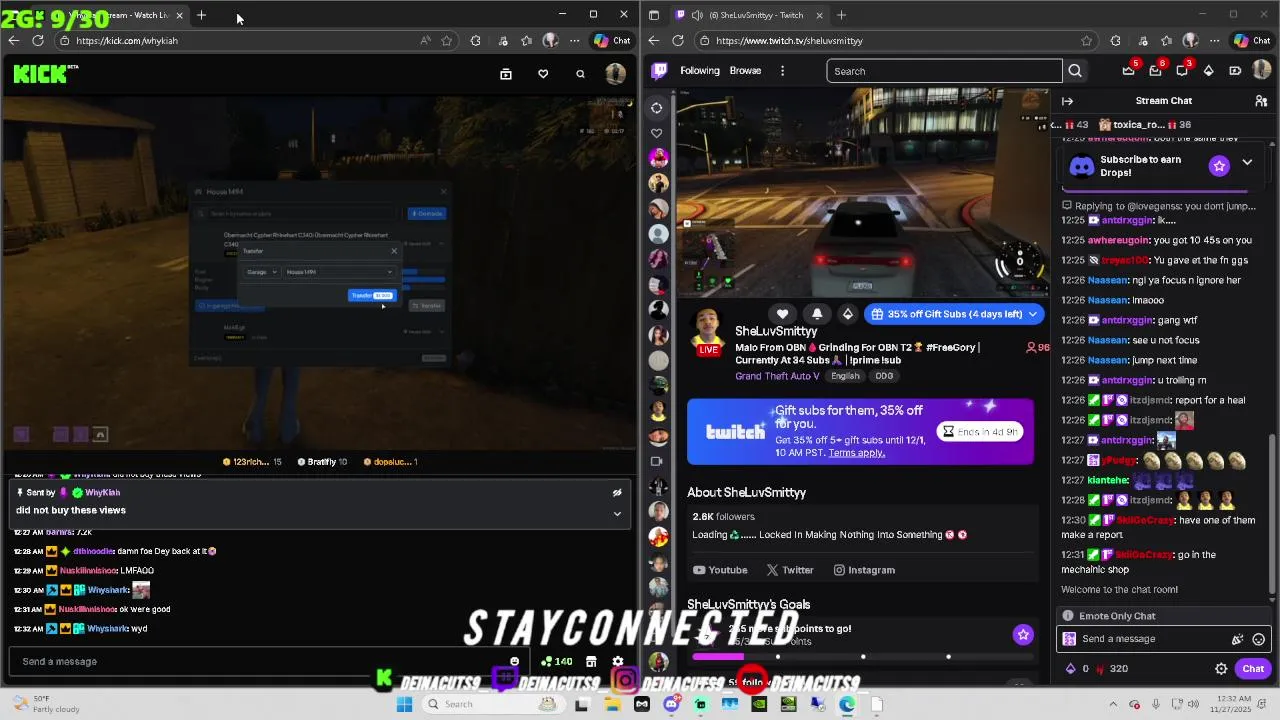The image size is (1280, 720).
Task: Open the Windows Start button
Action: click(x=404, y=704)
